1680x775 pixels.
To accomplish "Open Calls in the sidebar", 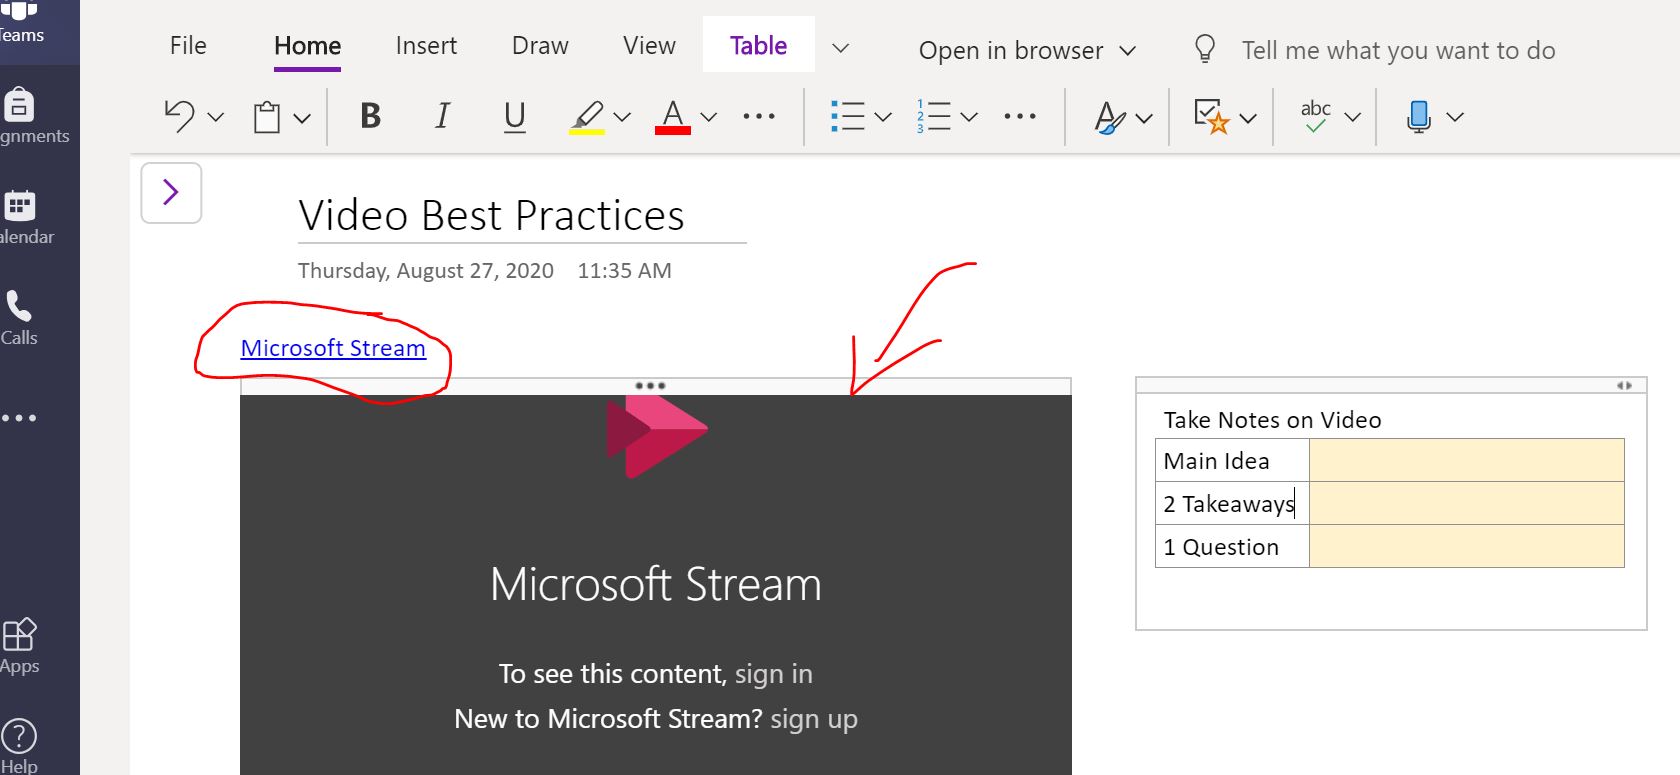I will point(19,318).
